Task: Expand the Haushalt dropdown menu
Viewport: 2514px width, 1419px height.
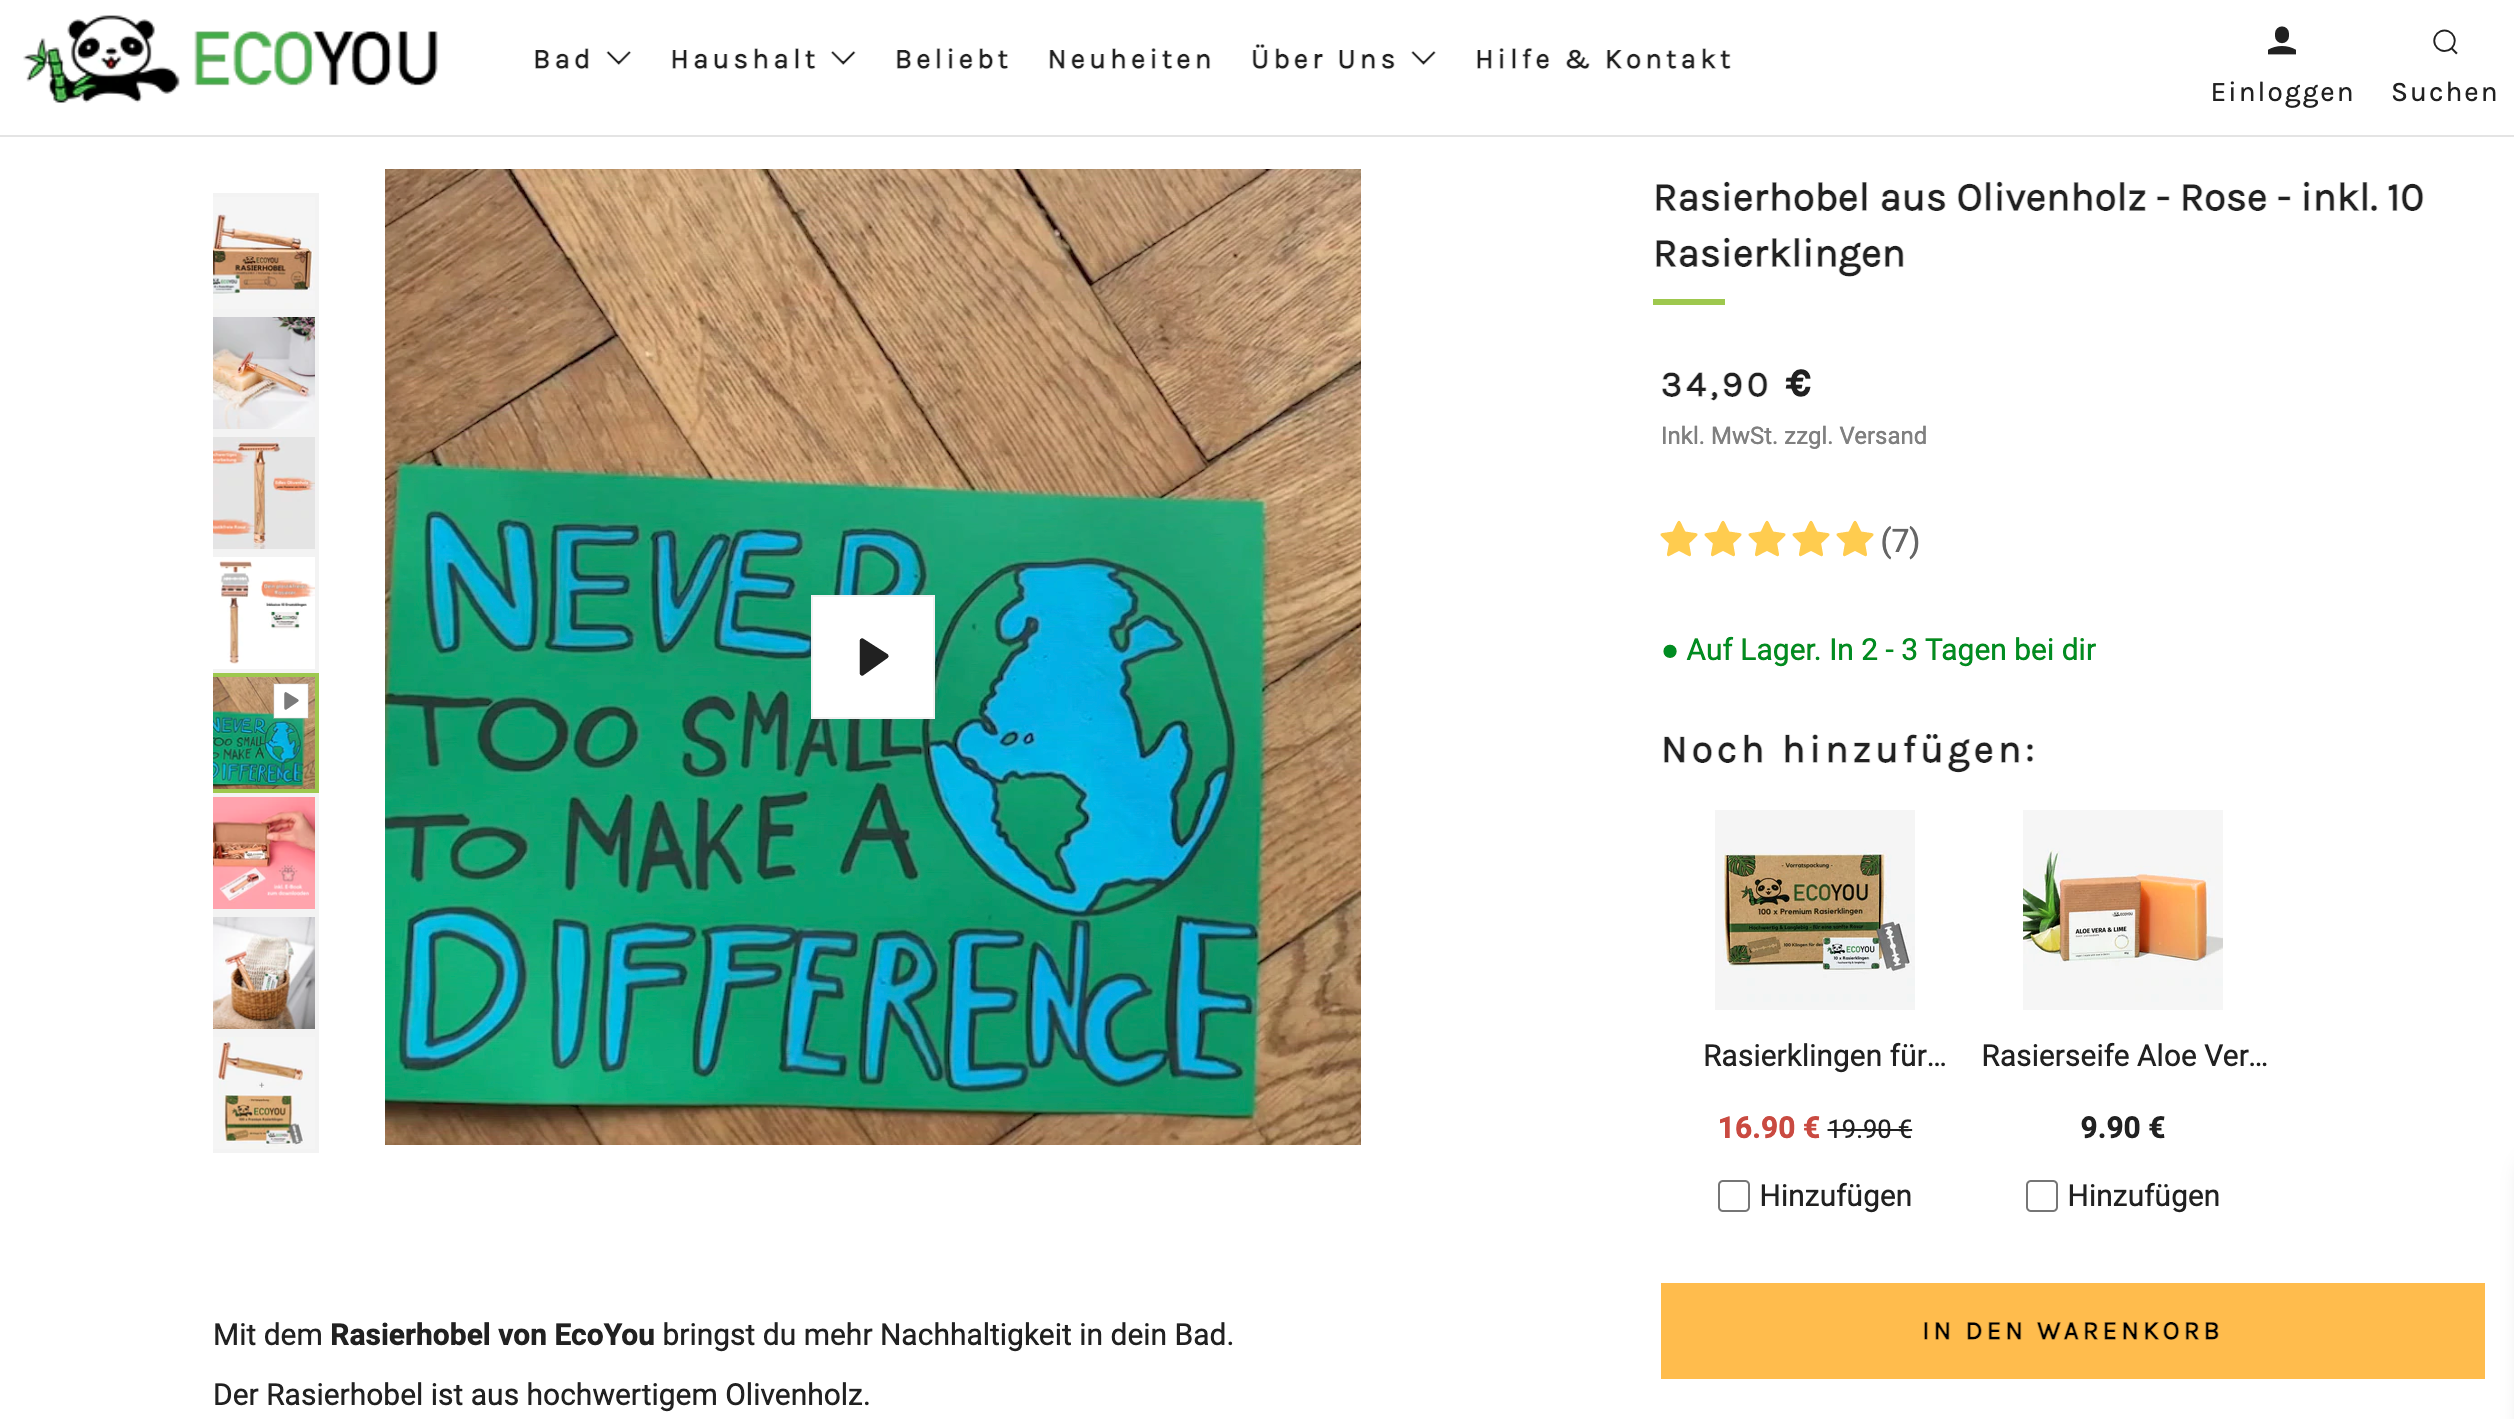Action: [x=763, y=59]
